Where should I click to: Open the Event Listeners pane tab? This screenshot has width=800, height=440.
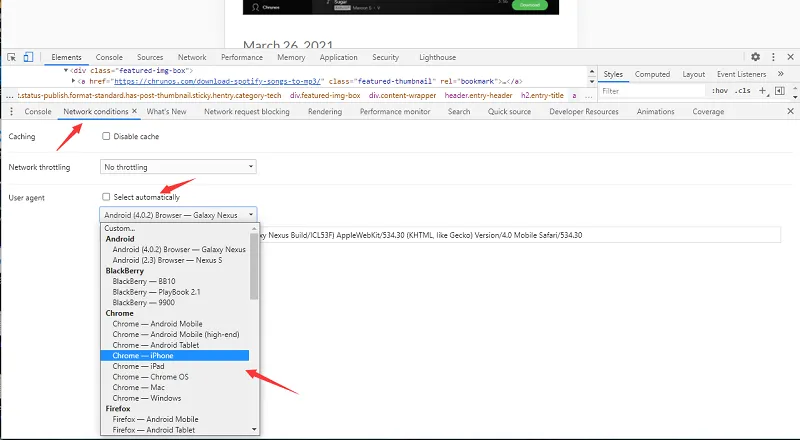pos(741,74)
